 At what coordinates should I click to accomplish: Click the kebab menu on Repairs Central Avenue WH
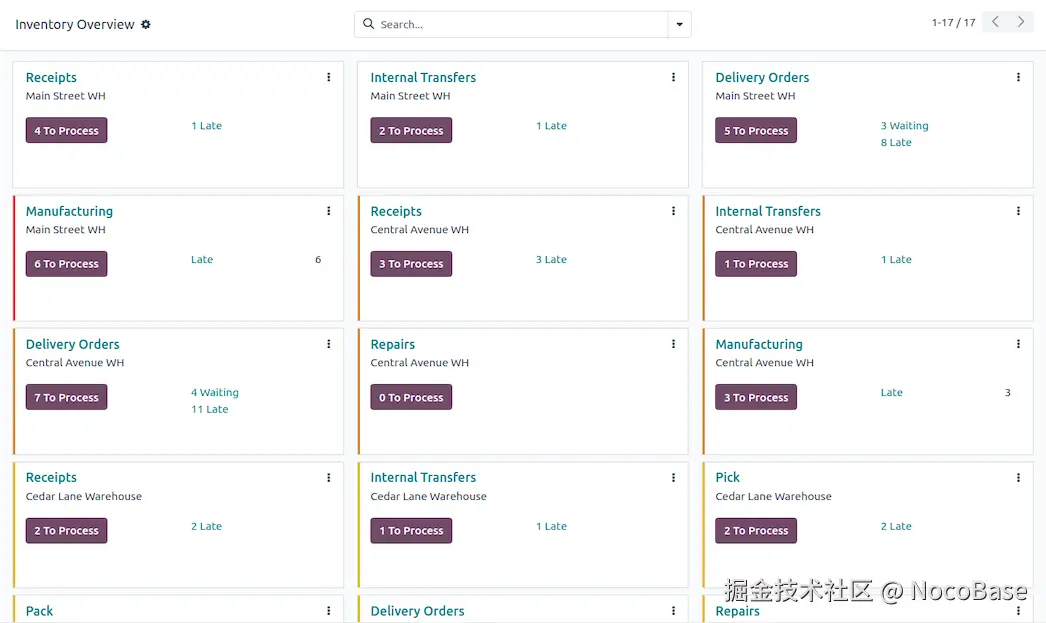point(673,344)
